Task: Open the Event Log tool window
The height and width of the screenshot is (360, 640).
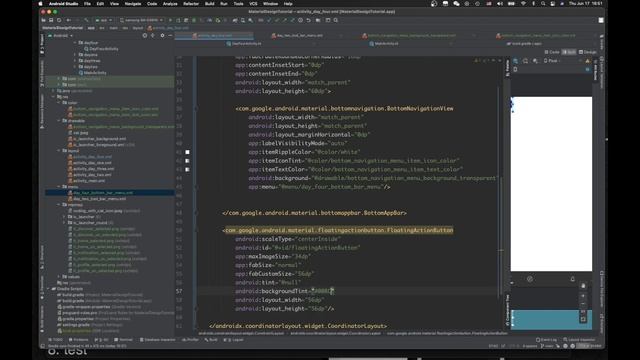Action: click(547, 340)
